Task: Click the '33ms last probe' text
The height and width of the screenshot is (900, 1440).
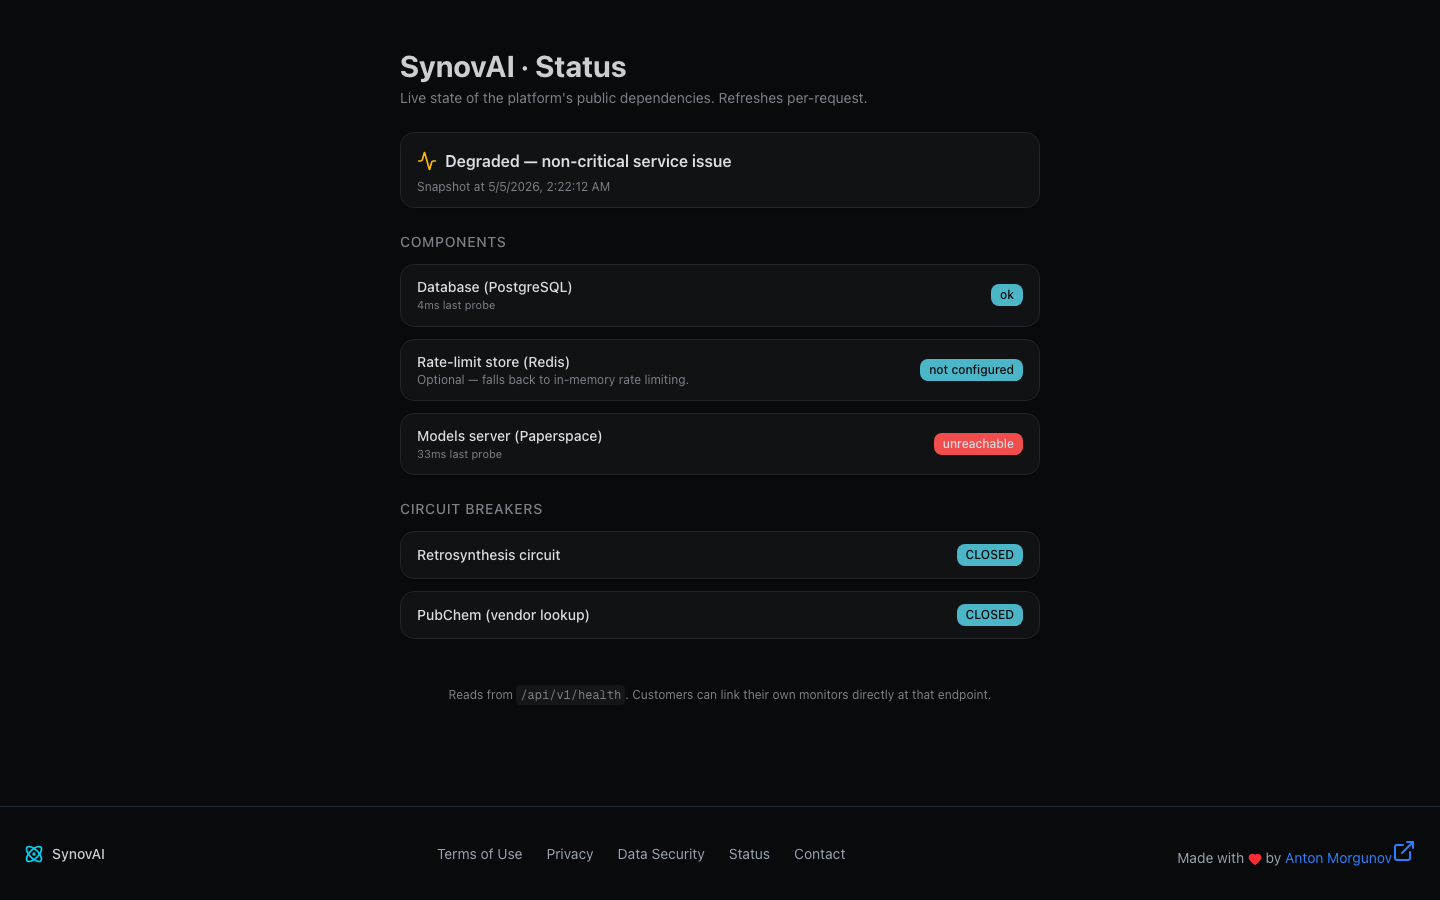Action: [x=459, y=455]
